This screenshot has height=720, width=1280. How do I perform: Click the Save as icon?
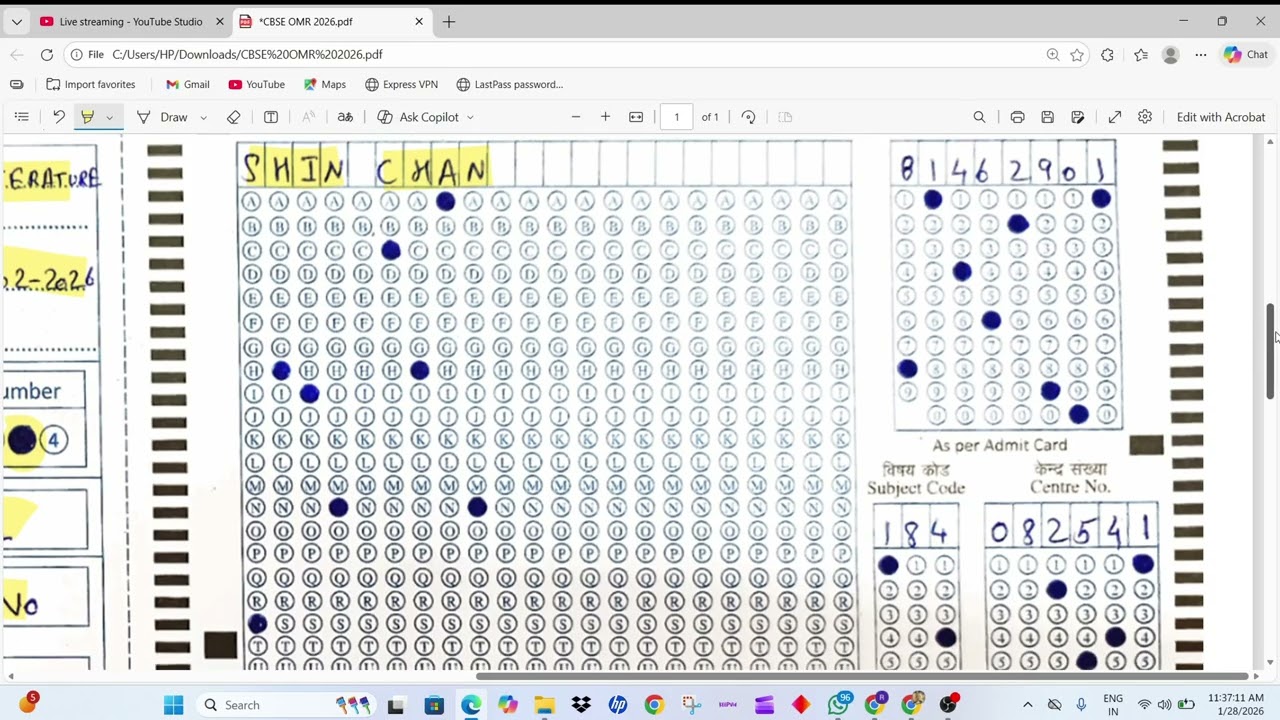(x=1077, y=117)
